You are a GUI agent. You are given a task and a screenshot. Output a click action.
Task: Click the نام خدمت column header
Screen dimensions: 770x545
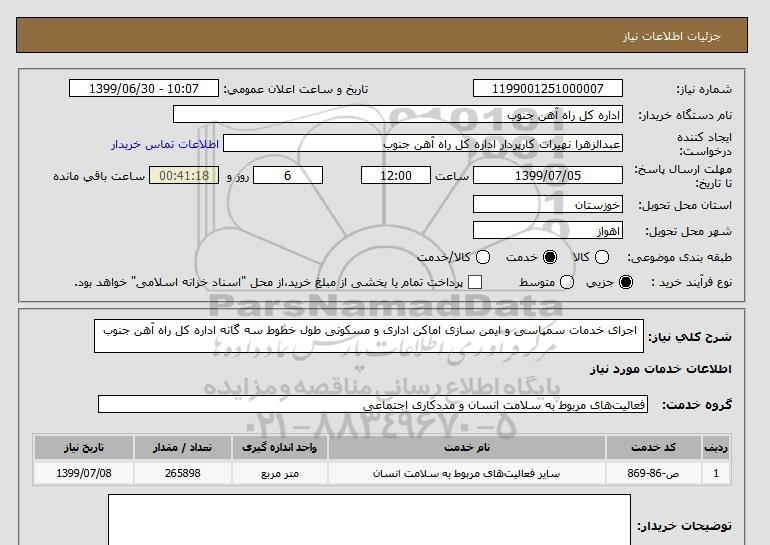(x=467, y=447)
